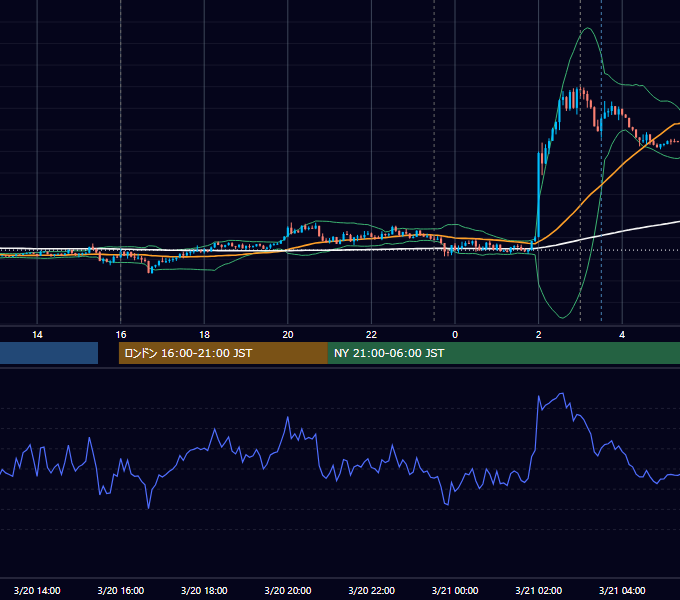Click the 3/20 16:00 date label
This screenshot has width=680, height=600.
tap(121, 590)
